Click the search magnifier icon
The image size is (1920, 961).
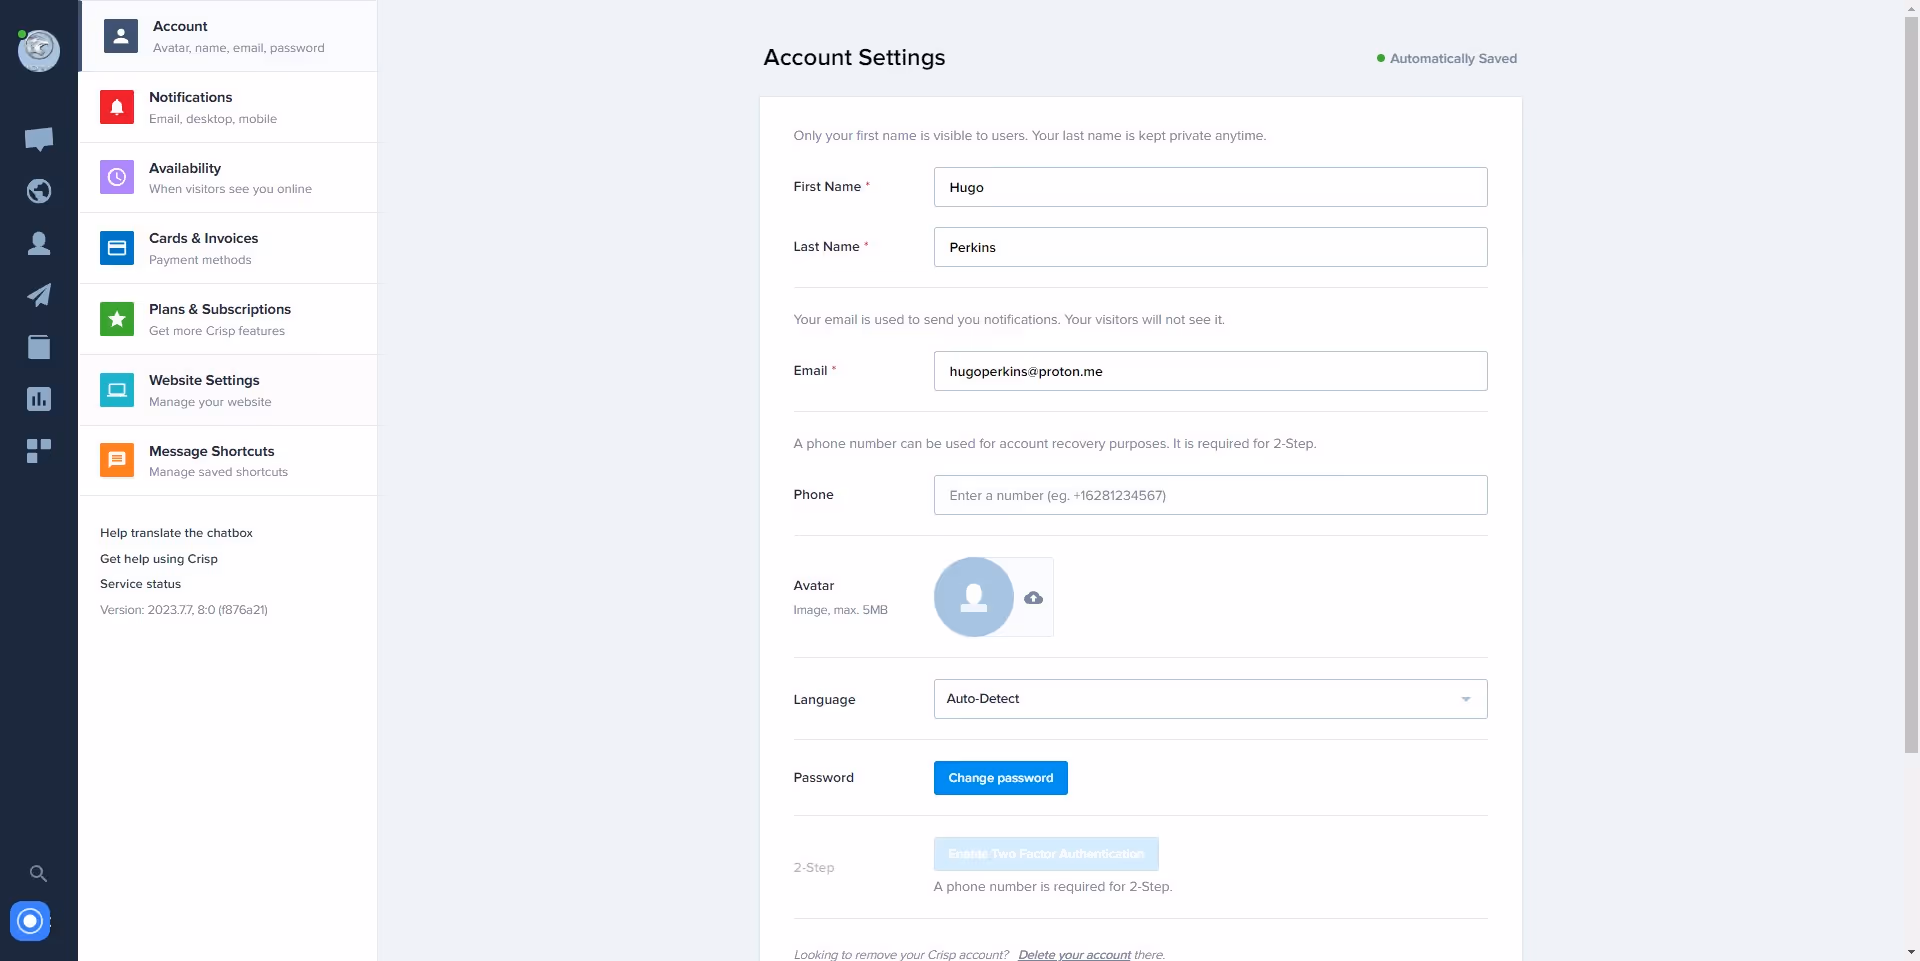click(38, 874)
